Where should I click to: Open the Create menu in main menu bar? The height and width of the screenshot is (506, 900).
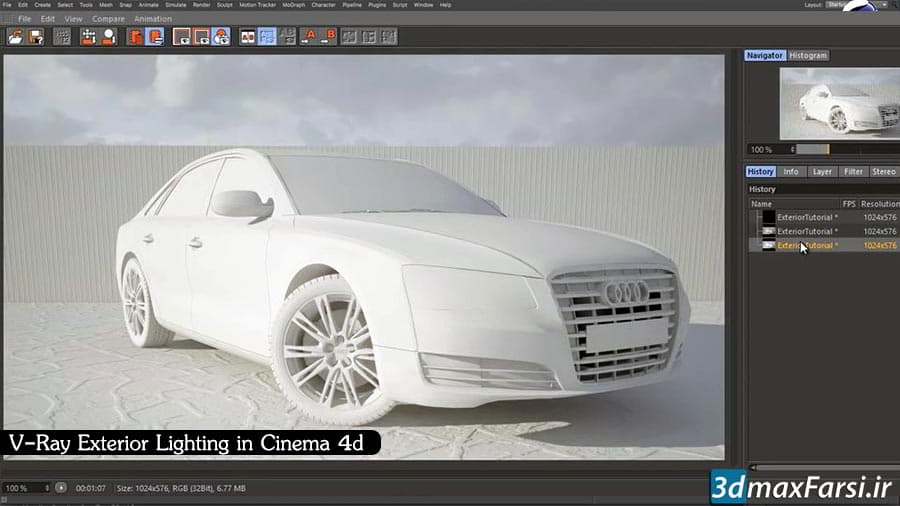point(42,5)
